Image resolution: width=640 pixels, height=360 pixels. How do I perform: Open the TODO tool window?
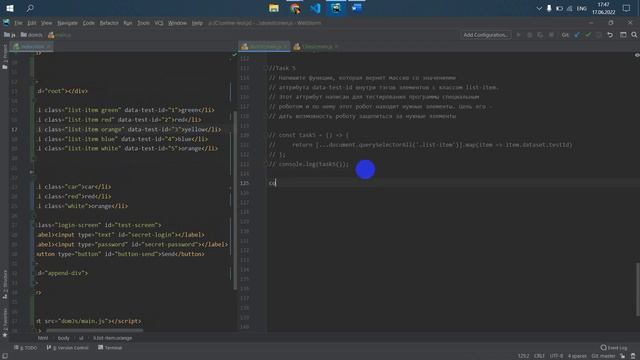(x=25, y=348)
